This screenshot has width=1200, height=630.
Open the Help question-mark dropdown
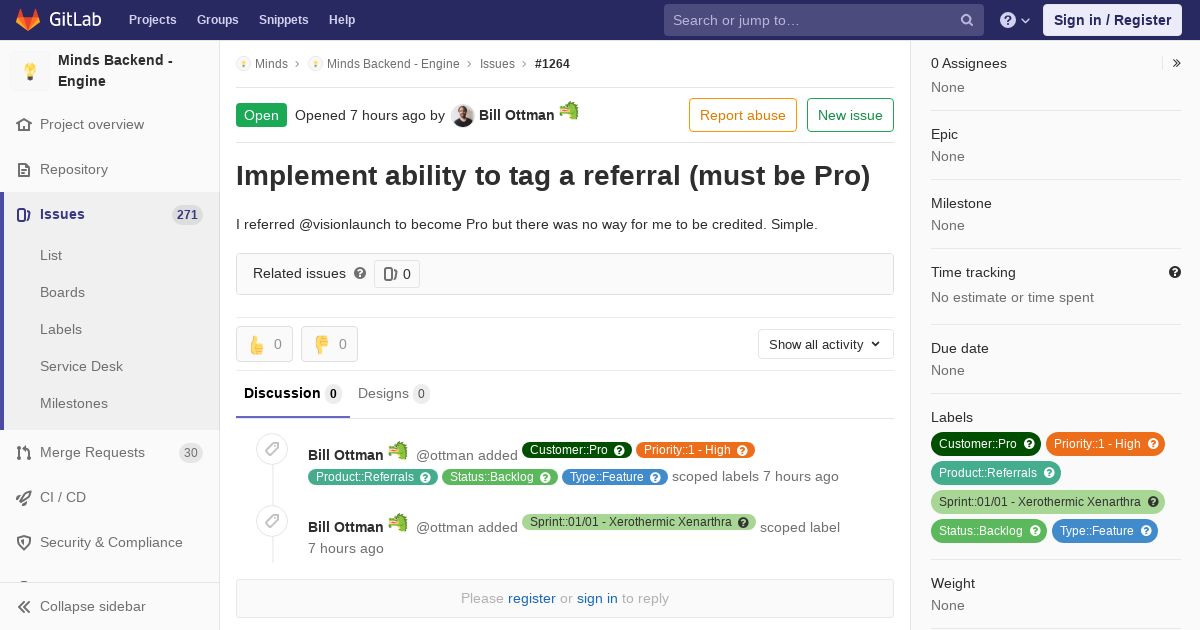[1015, 20]
